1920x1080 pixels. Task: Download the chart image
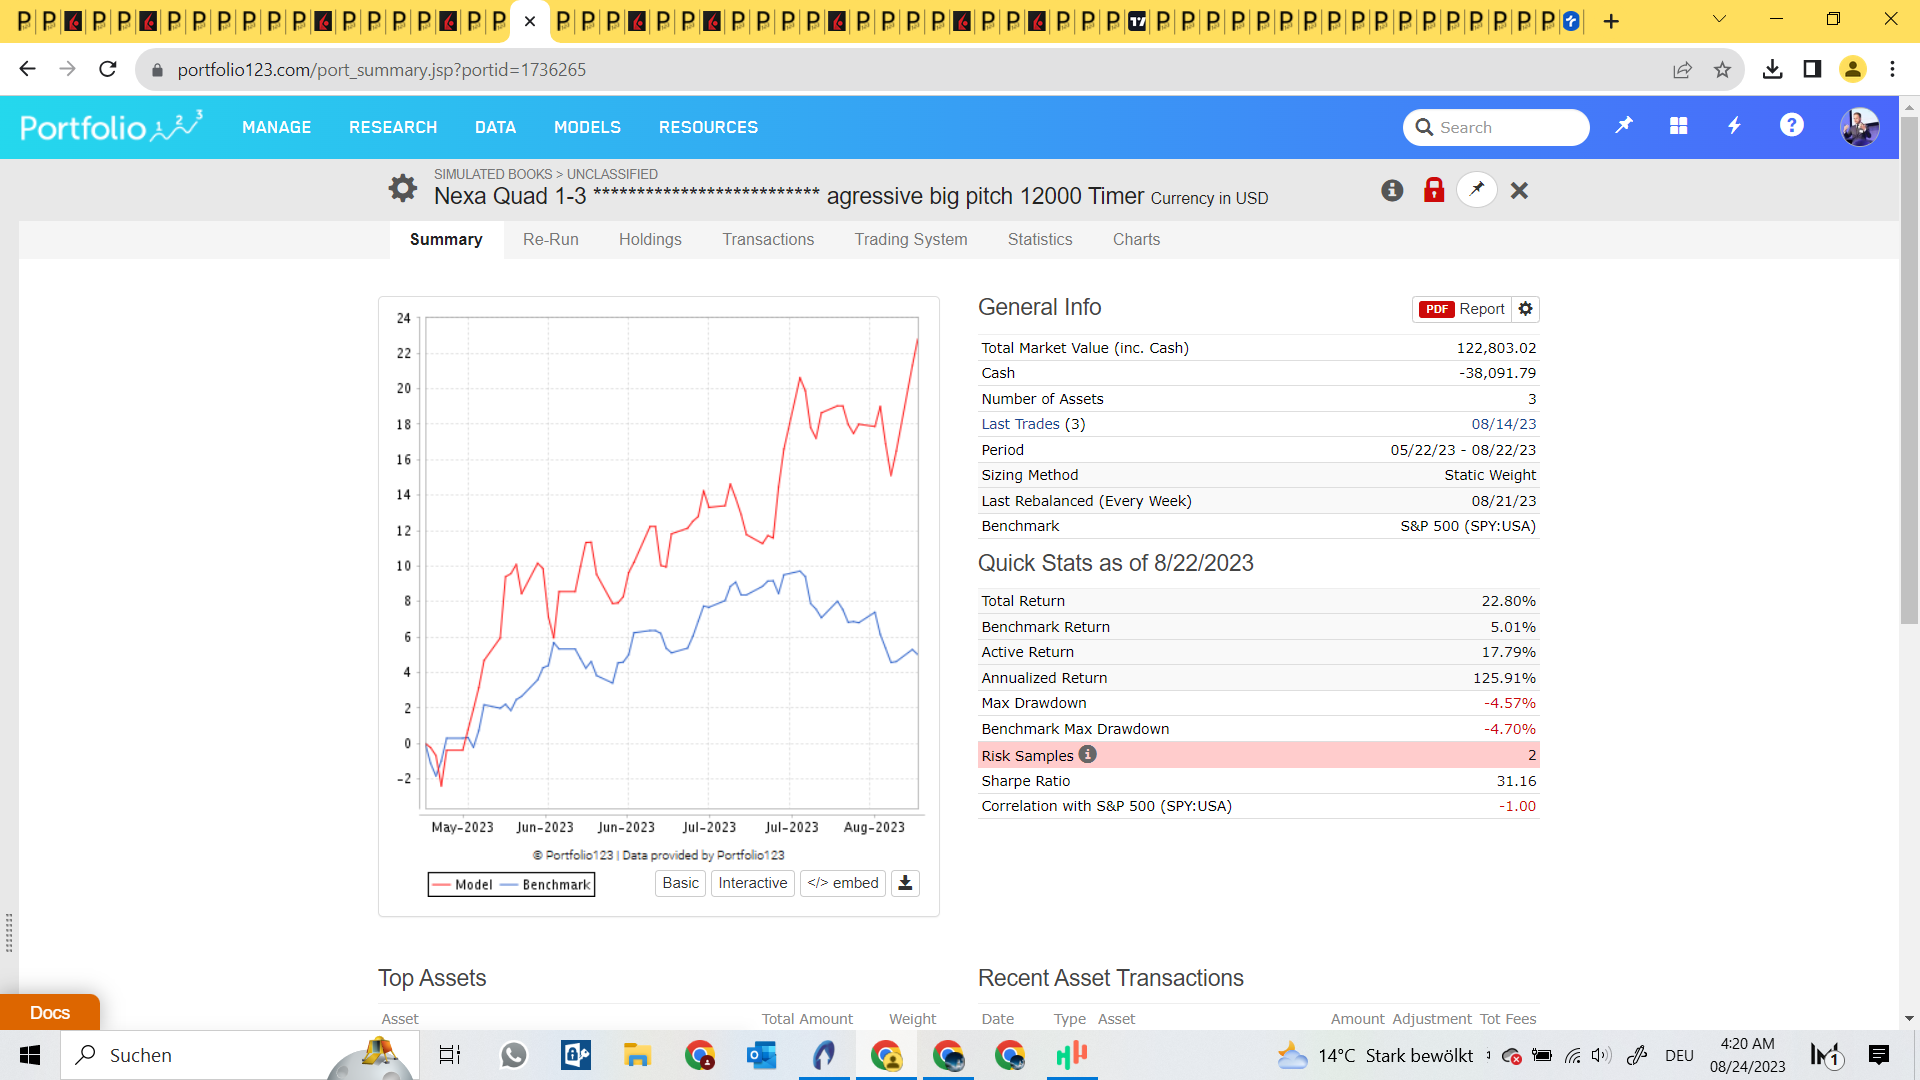[x=905, y=883]
